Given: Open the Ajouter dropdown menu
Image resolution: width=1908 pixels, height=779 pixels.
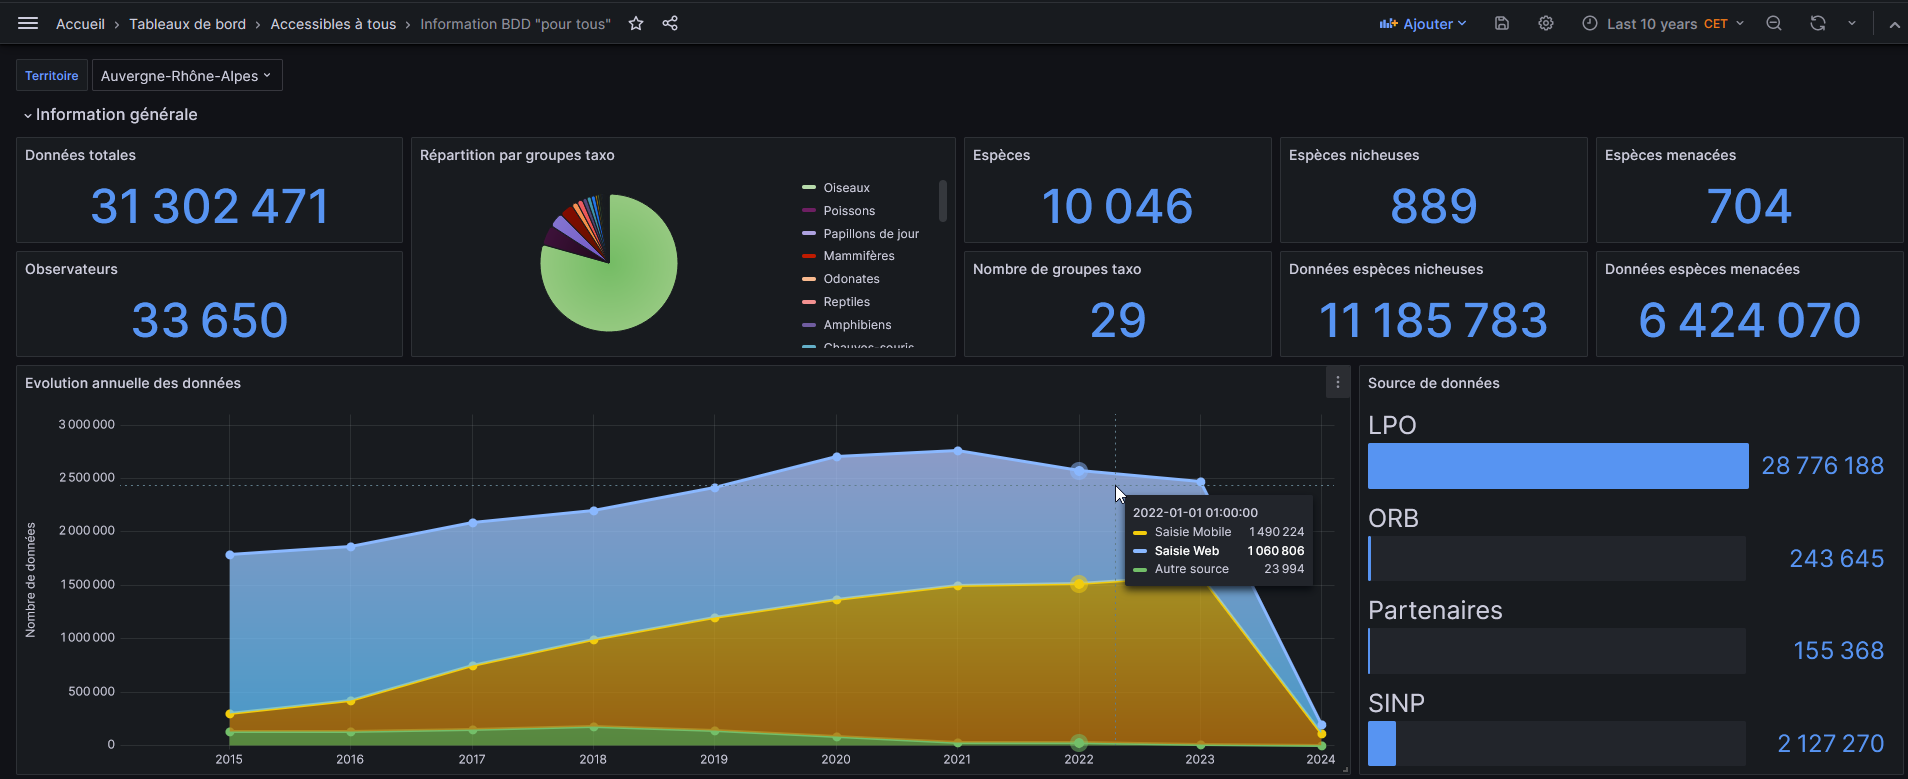Looking at the screenshot, I should 1423,24.
